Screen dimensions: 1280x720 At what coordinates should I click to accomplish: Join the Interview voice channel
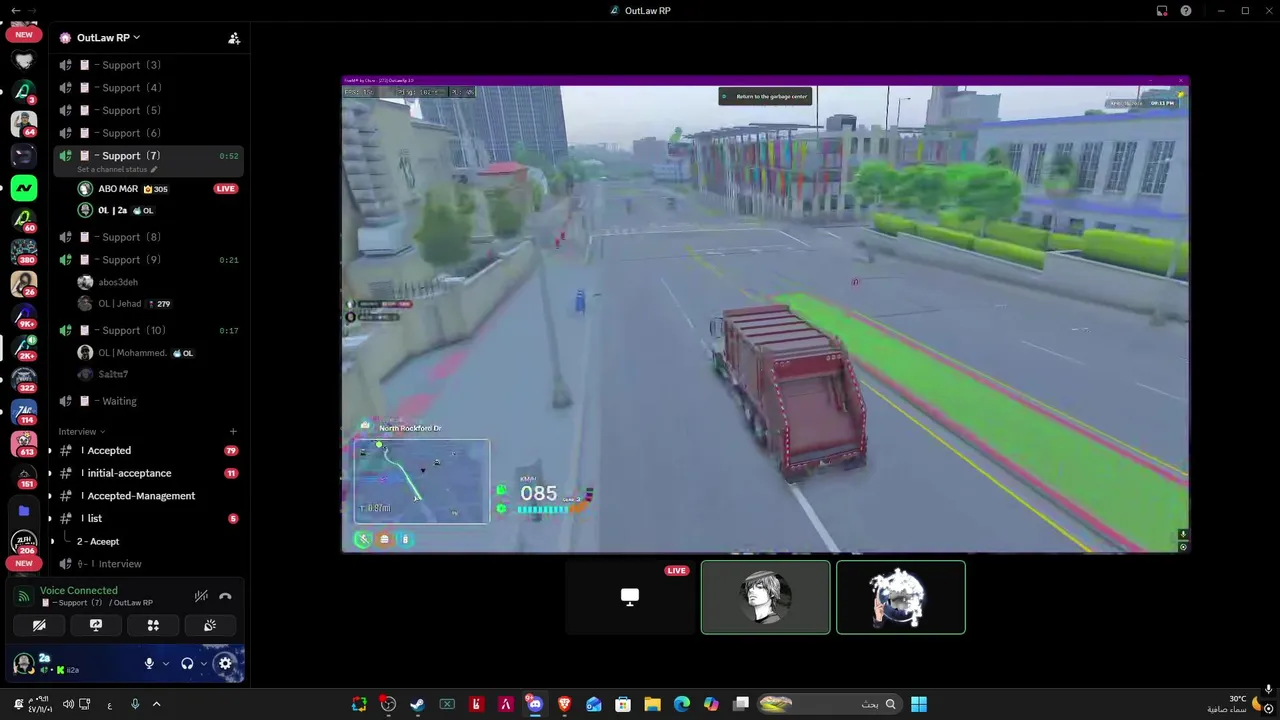point(148,564)
